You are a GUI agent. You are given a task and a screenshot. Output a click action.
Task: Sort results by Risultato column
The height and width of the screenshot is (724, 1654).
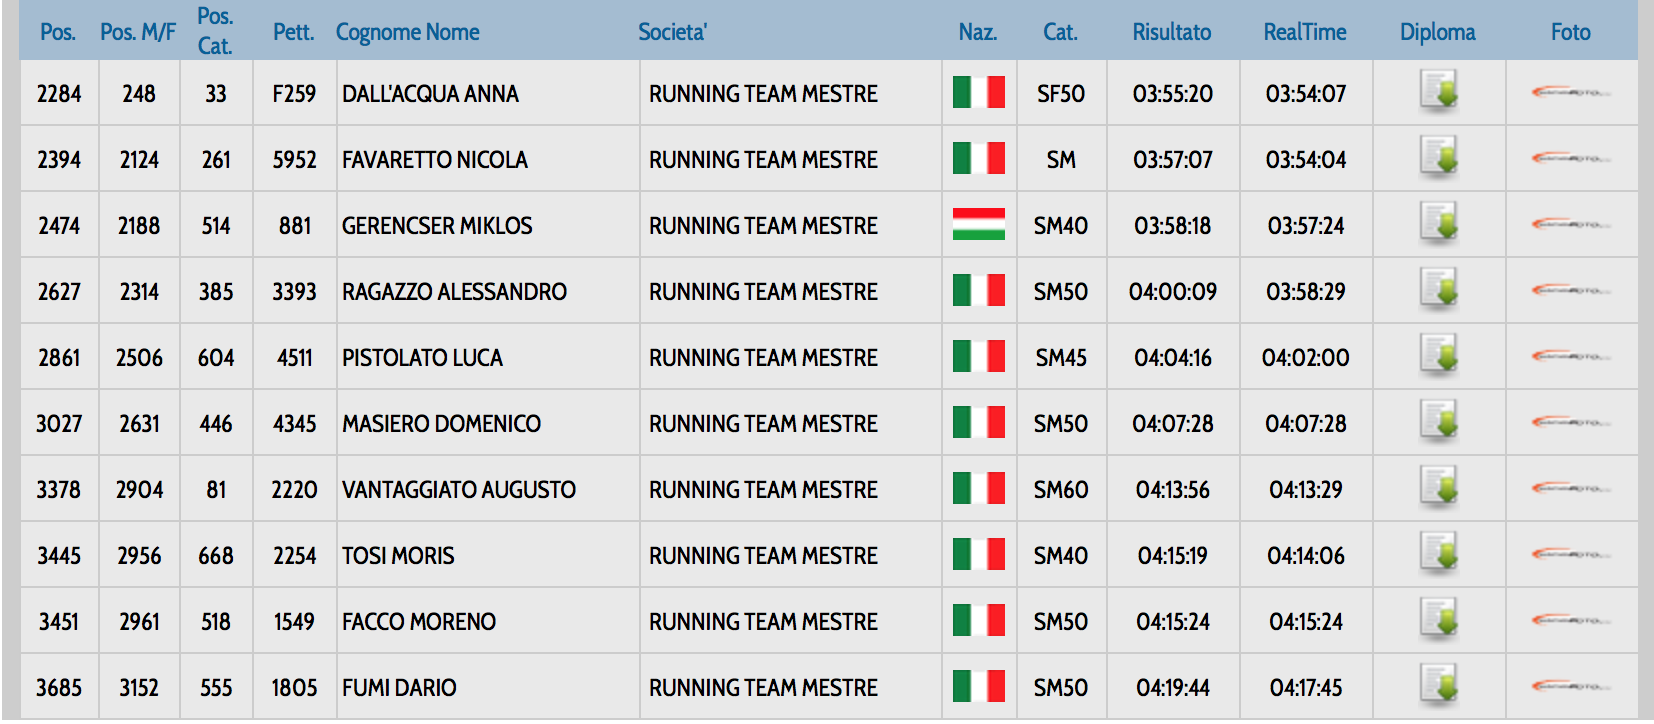click(x=1171, y=32)
